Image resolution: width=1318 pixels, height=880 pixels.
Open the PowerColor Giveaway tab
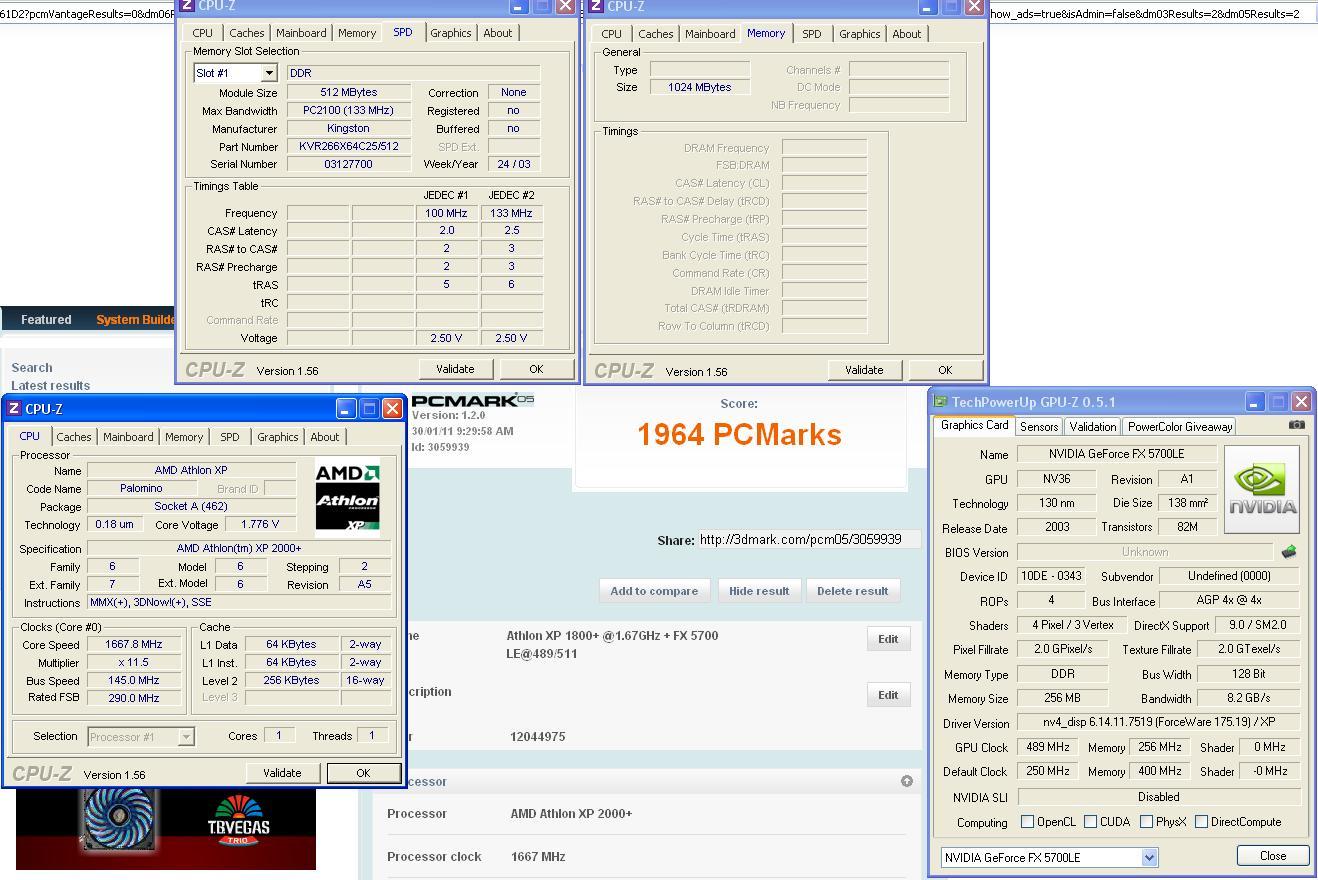[1180, 426]
